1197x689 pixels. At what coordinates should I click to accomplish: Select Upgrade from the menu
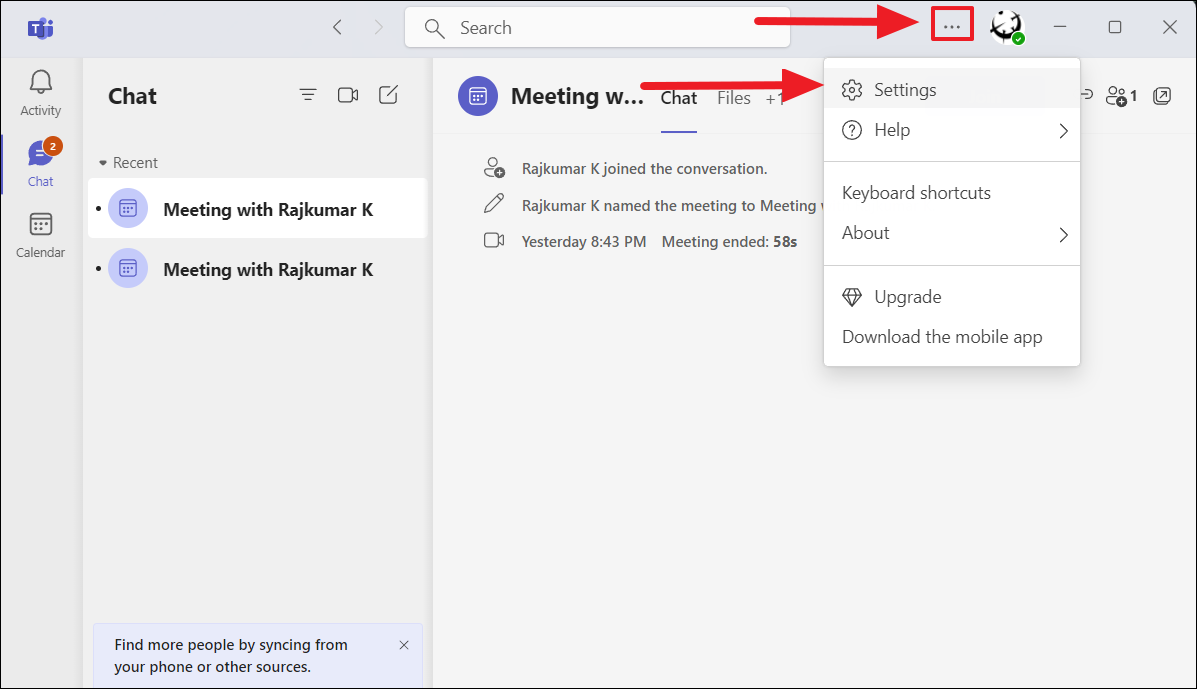click(908, 296)
